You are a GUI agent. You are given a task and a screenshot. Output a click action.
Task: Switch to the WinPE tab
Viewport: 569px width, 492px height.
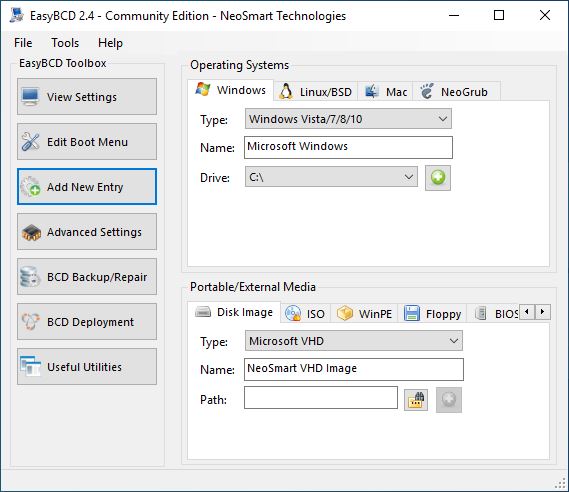tap(364, 314)
